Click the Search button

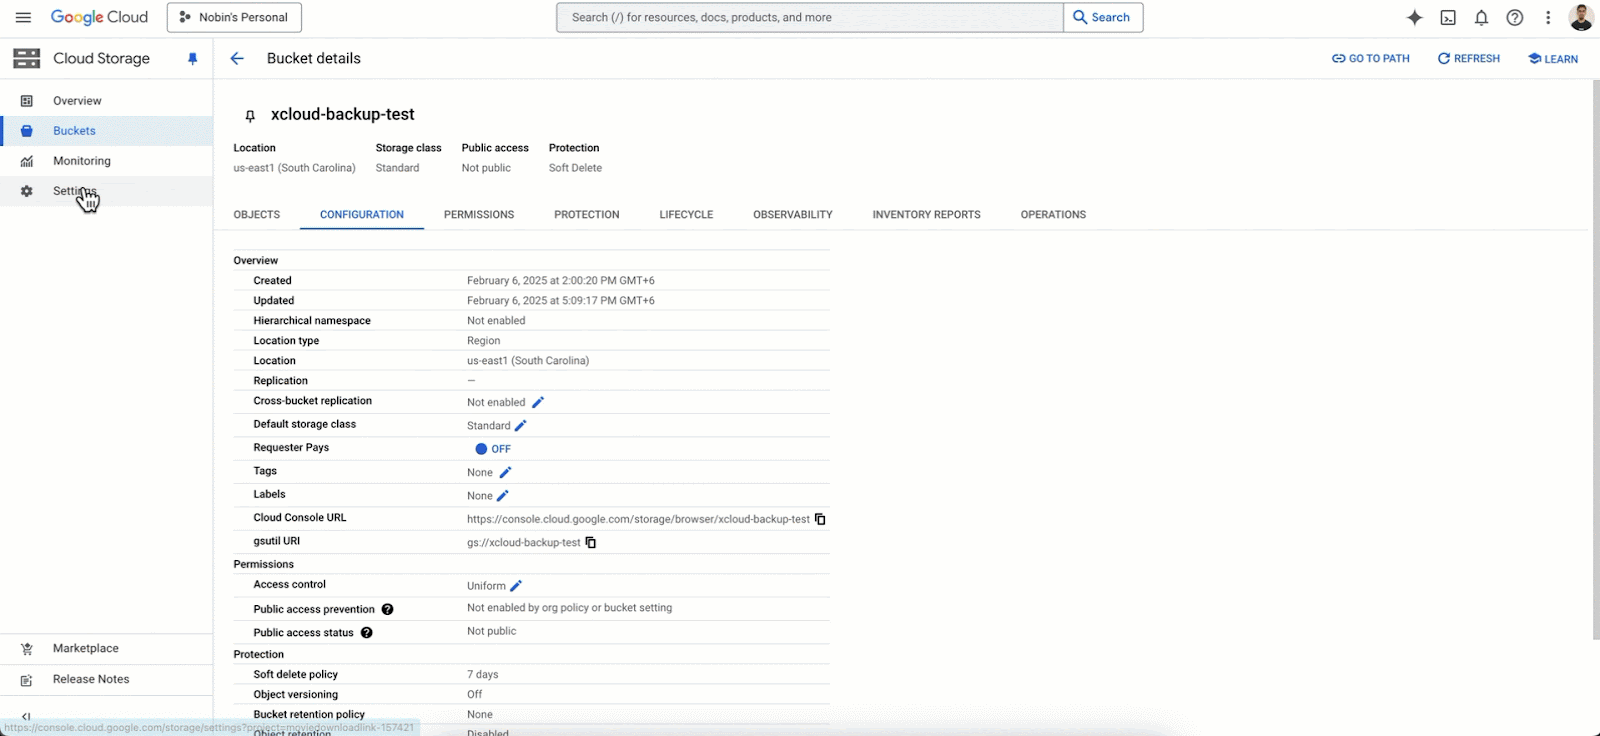[x=1103, y=17]
